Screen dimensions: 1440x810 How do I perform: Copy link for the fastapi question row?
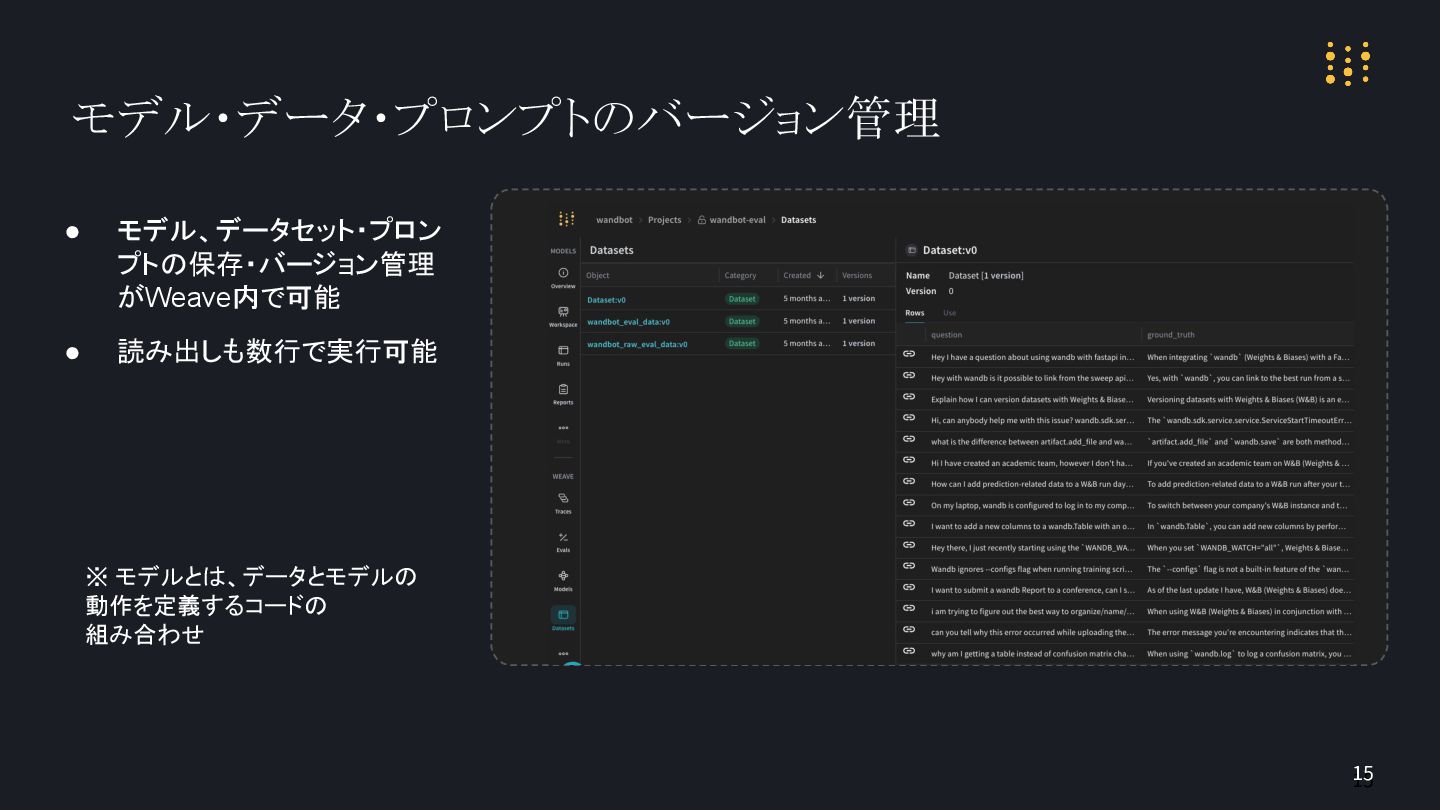pos(909,354)
